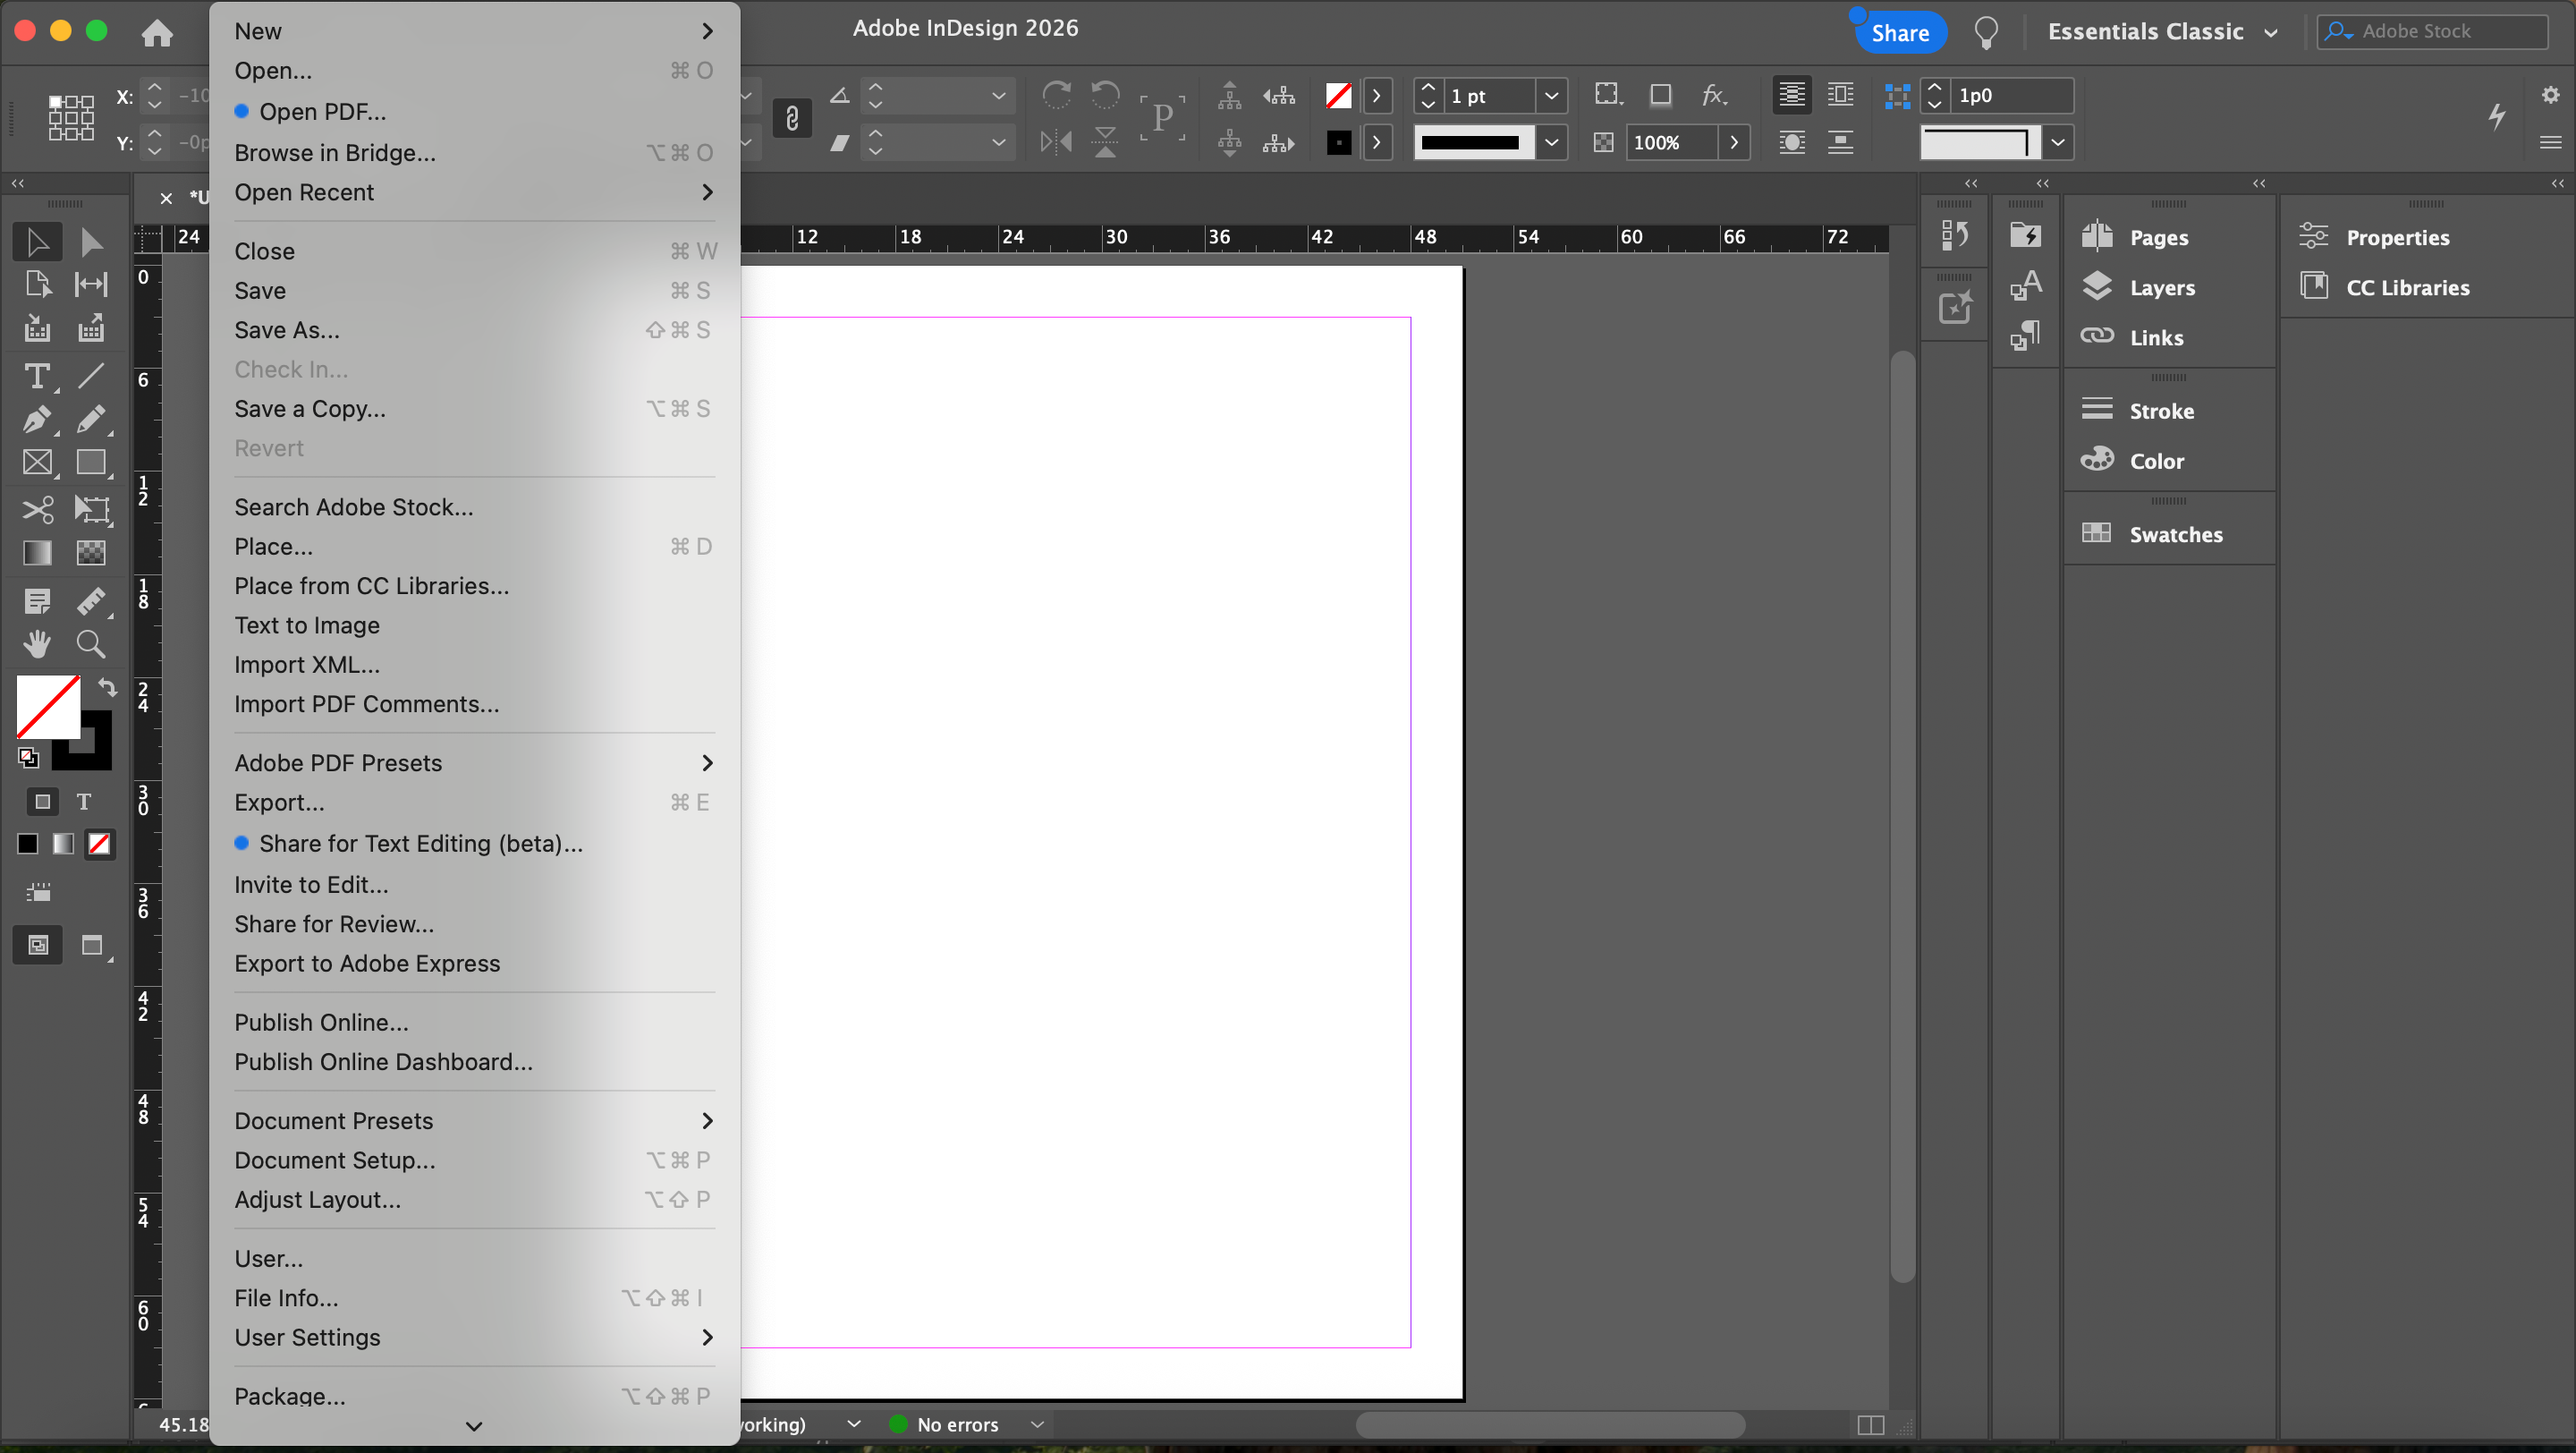Activate the Zoom tool magnifier
This screenshot has height=1453, width=2576.
click(x=91, y=644)
